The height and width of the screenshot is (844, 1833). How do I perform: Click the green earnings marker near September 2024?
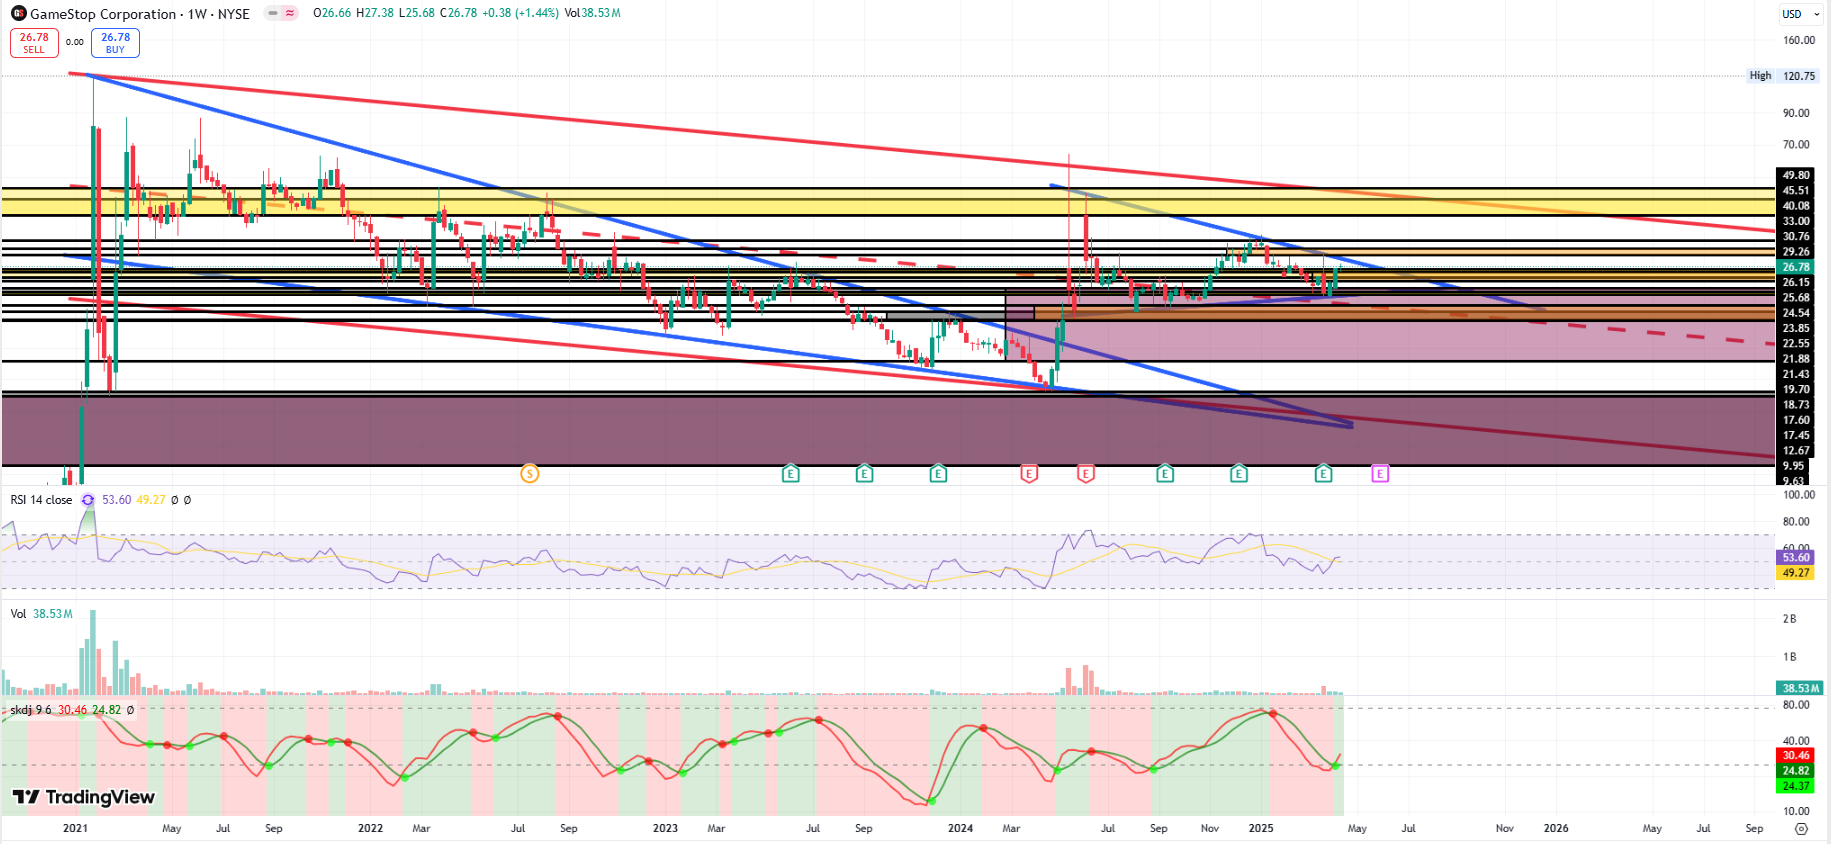[1165, 473]
